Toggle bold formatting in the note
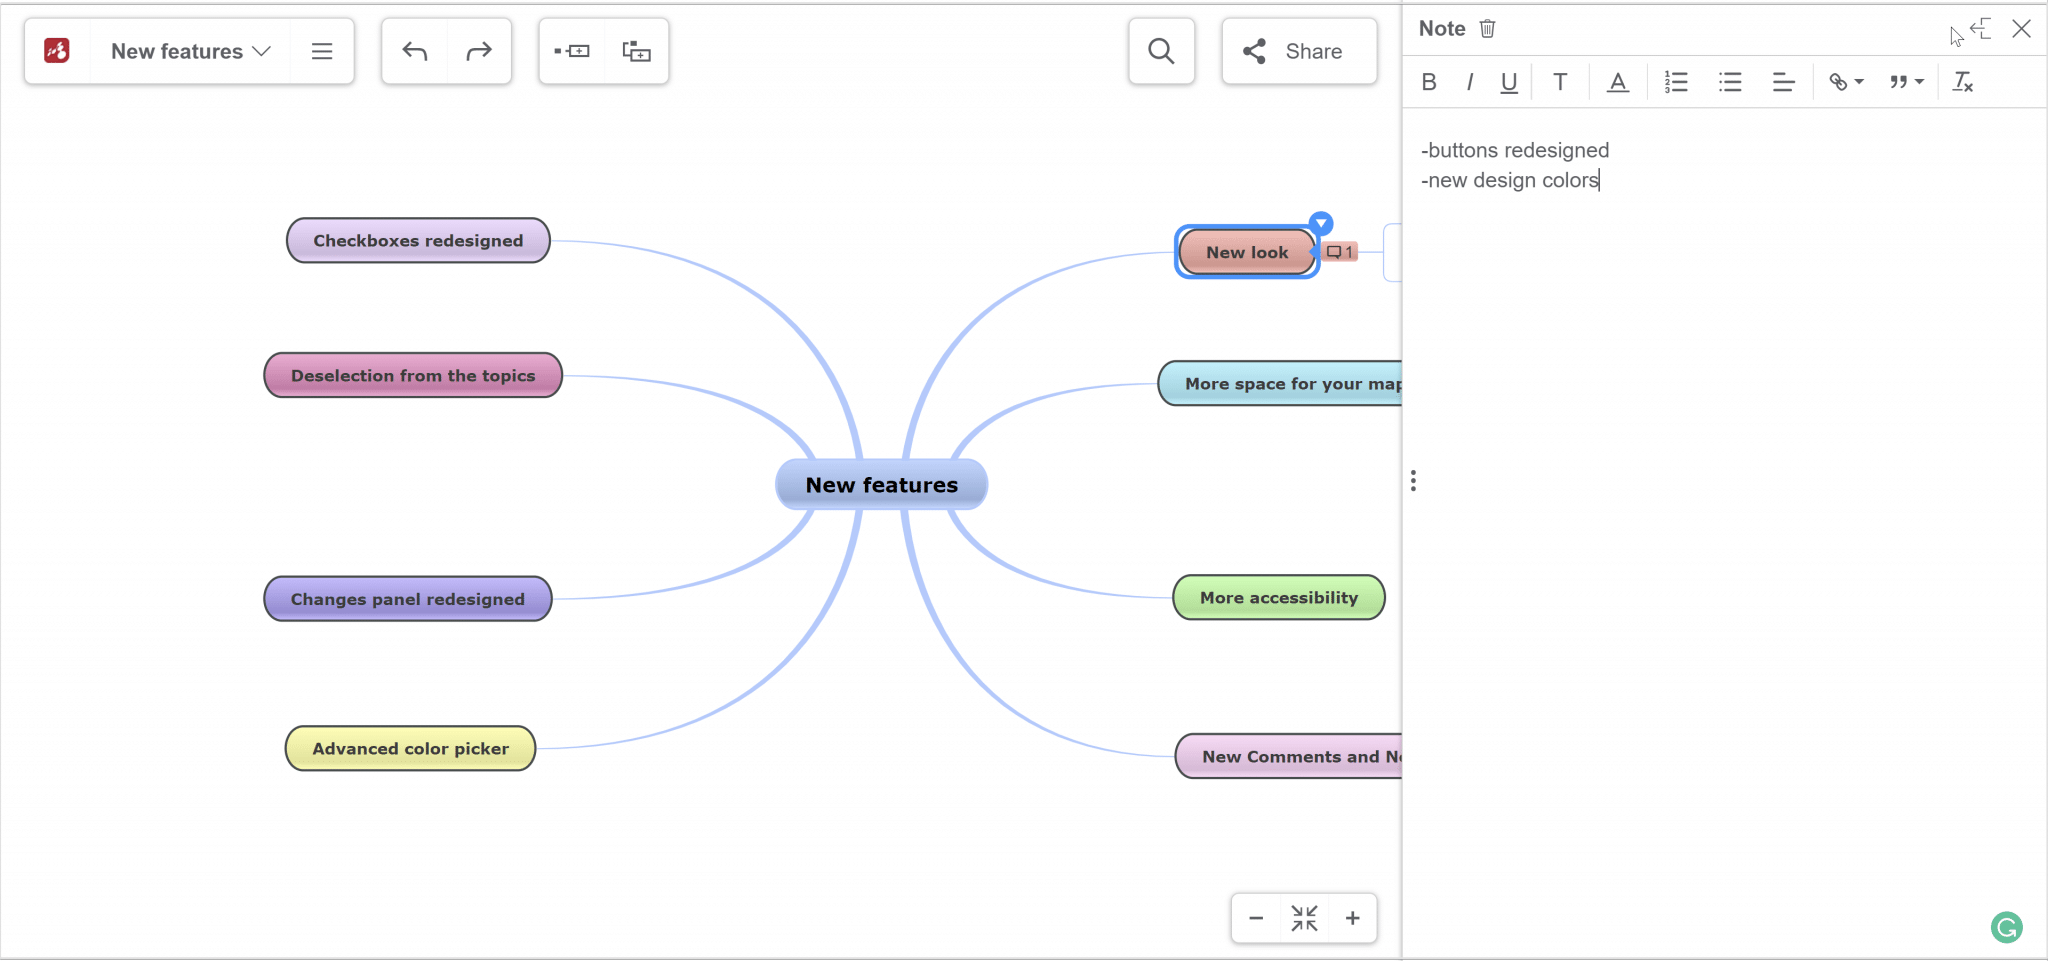 click(x=1428, y=82)
